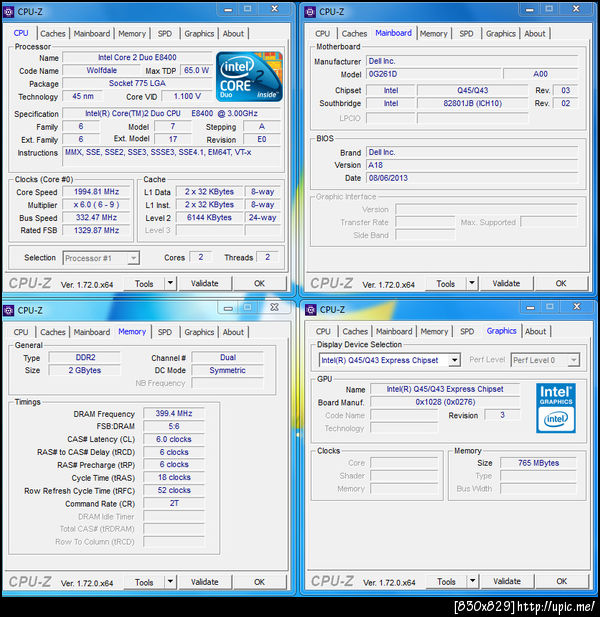This screenshot has height=617, width=600.
Task: Switch to the Memory tab in the Graphics window
Action: point(434,331)
